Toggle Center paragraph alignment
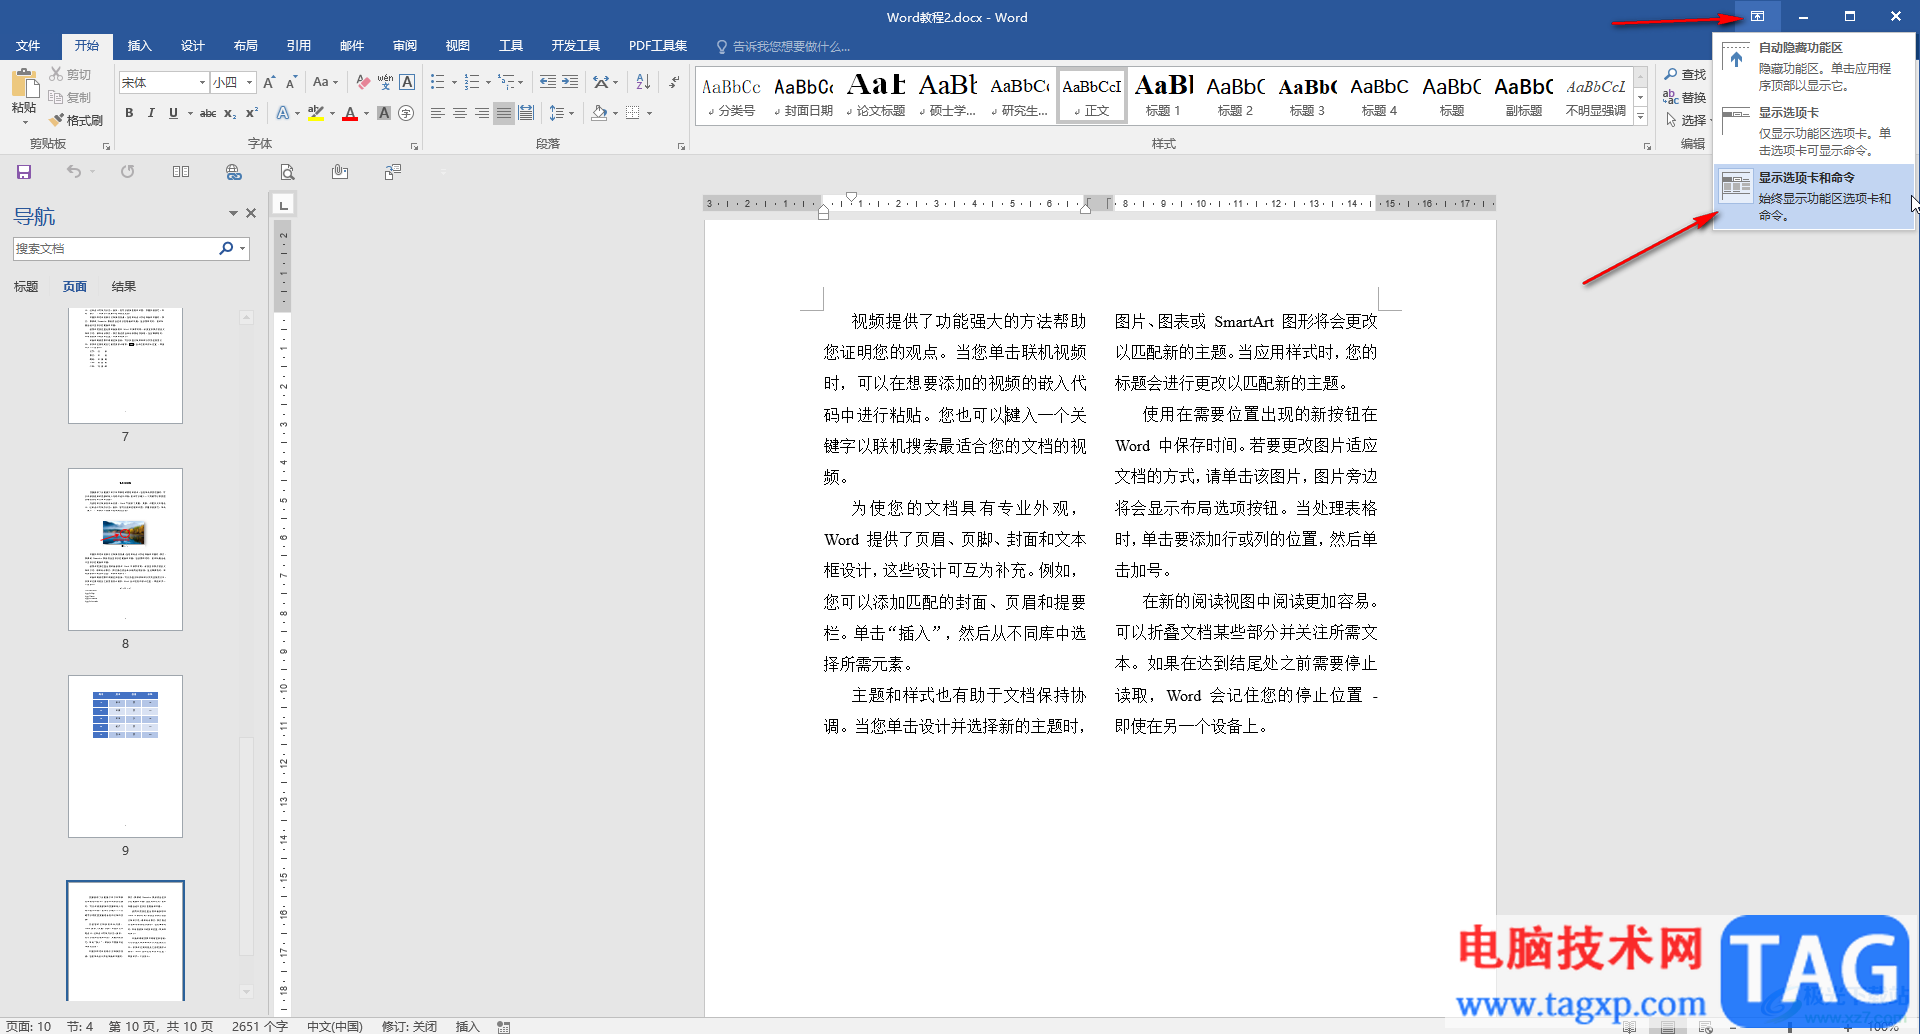Screen dimensions: 1920x1034 (460, 113)
